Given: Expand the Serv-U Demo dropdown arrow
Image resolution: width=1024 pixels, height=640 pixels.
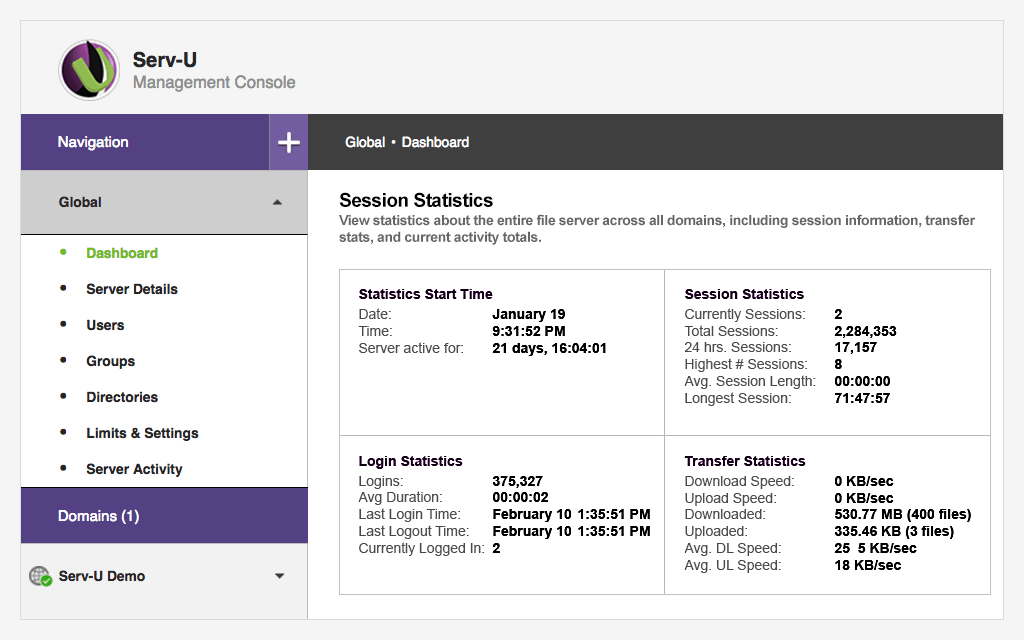Looking at the screenshot, I should (x=279, y=576).
